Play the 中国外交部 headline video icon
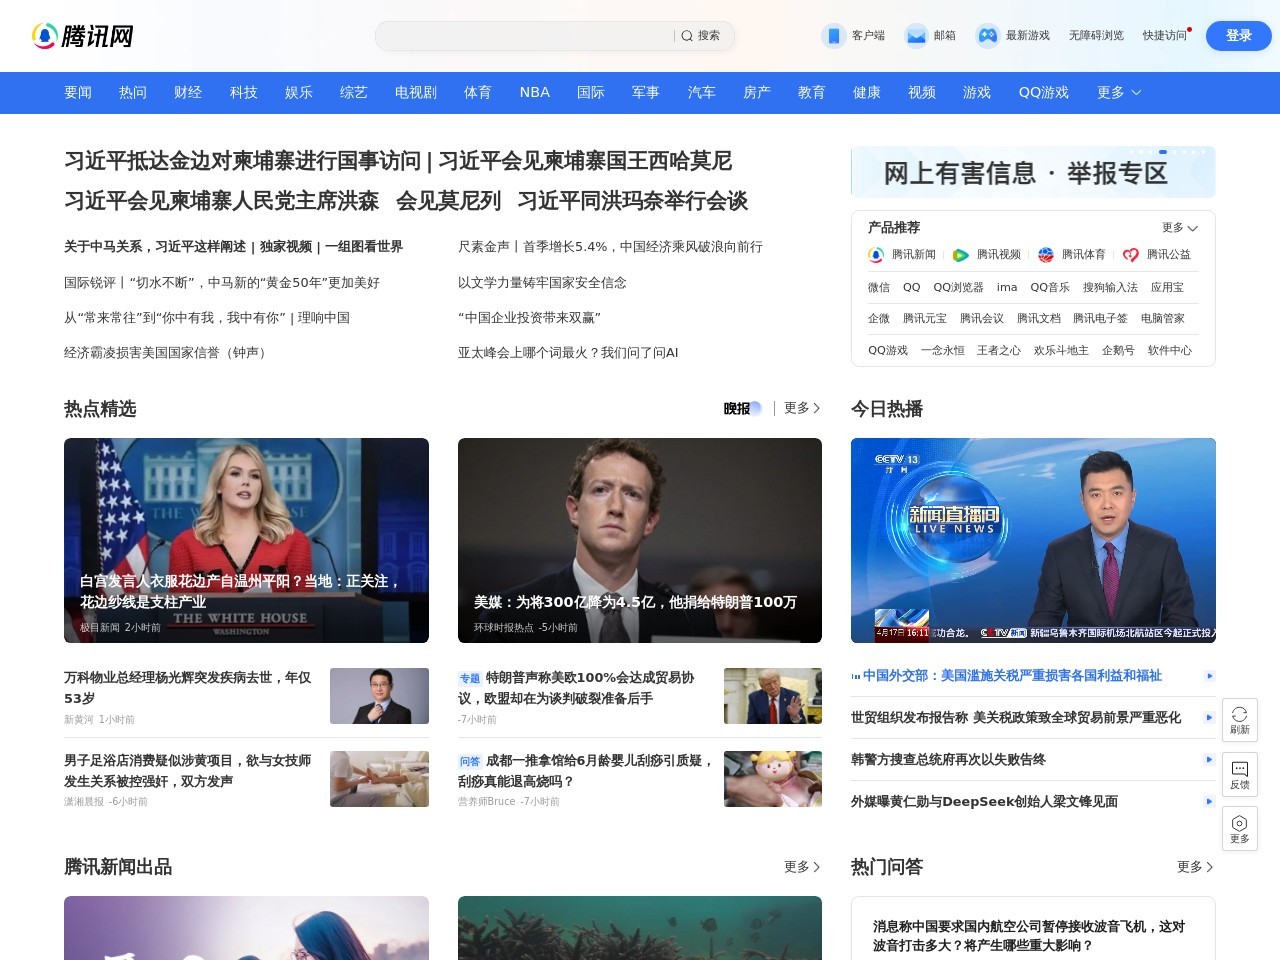Image resolution: width=1280 pixels, height=960 pixels. tap(1209, 676)
